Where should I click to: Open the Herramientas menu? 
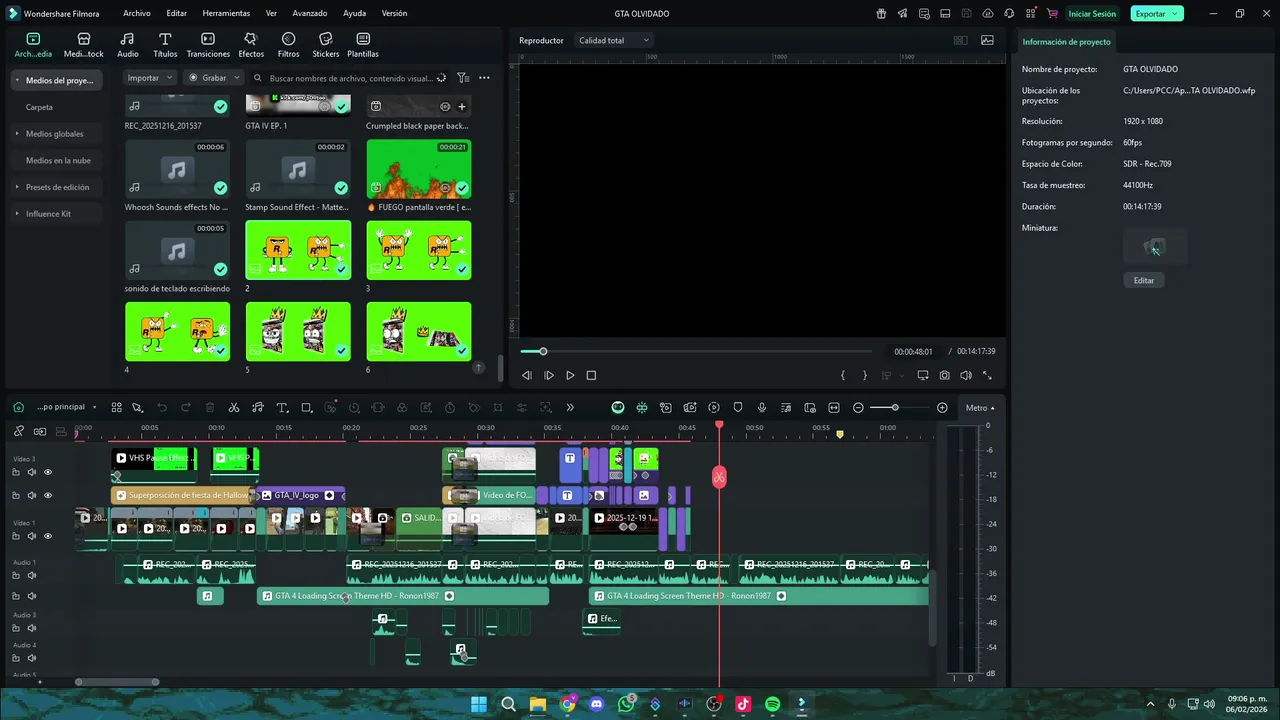tap(226, 14)
